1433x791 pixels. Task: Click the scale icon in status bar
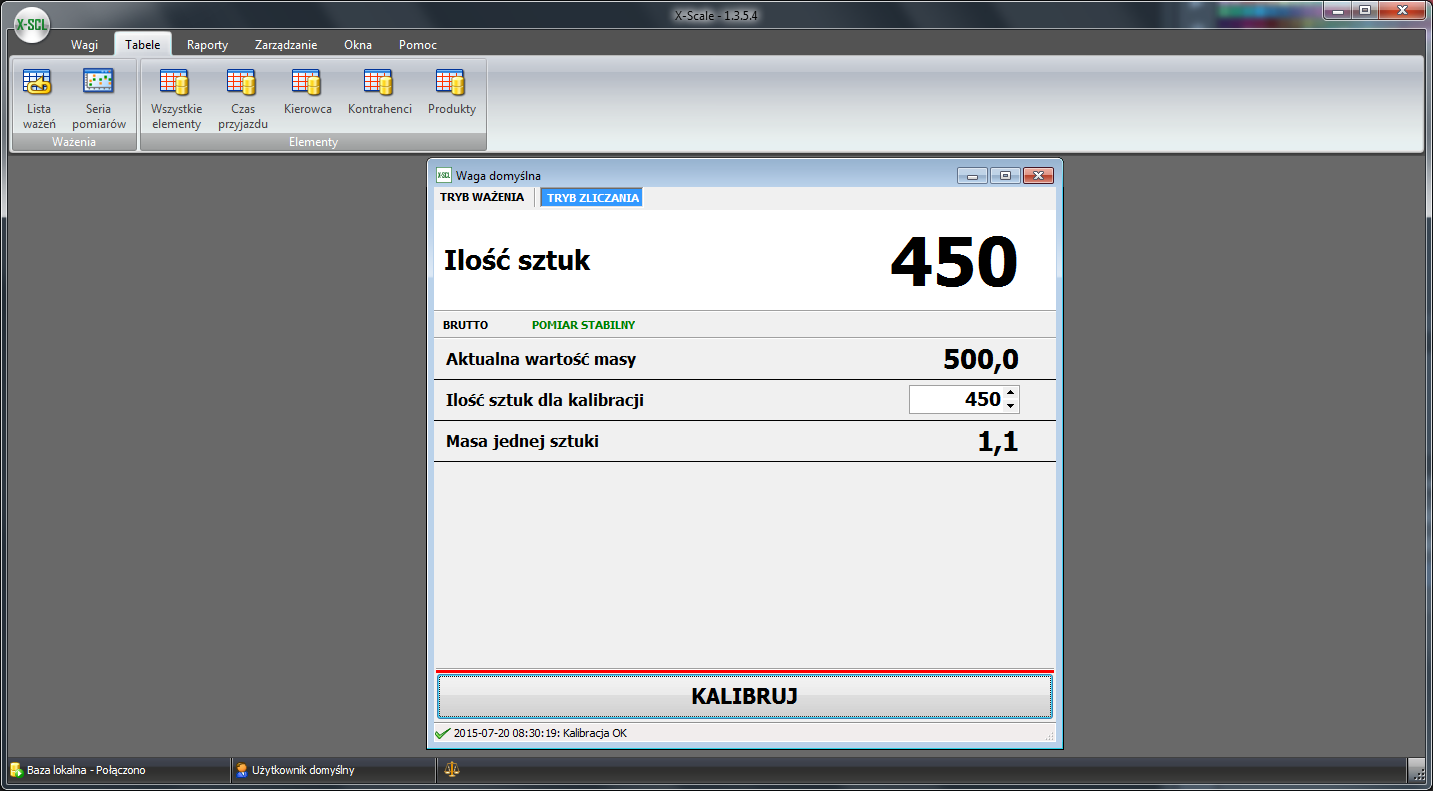pyautogui.click(x=452, y=770)
